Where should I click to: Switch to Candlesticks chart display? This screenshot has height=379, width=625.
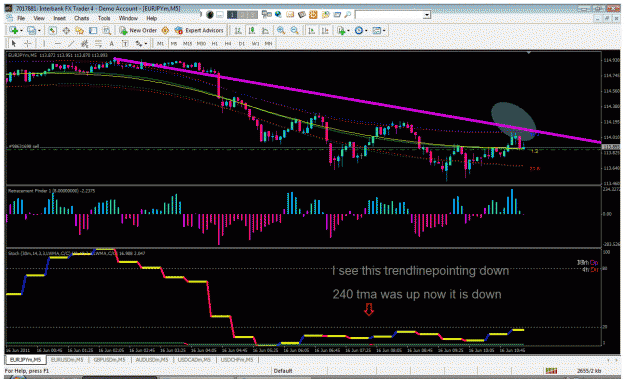click(252, 31)
